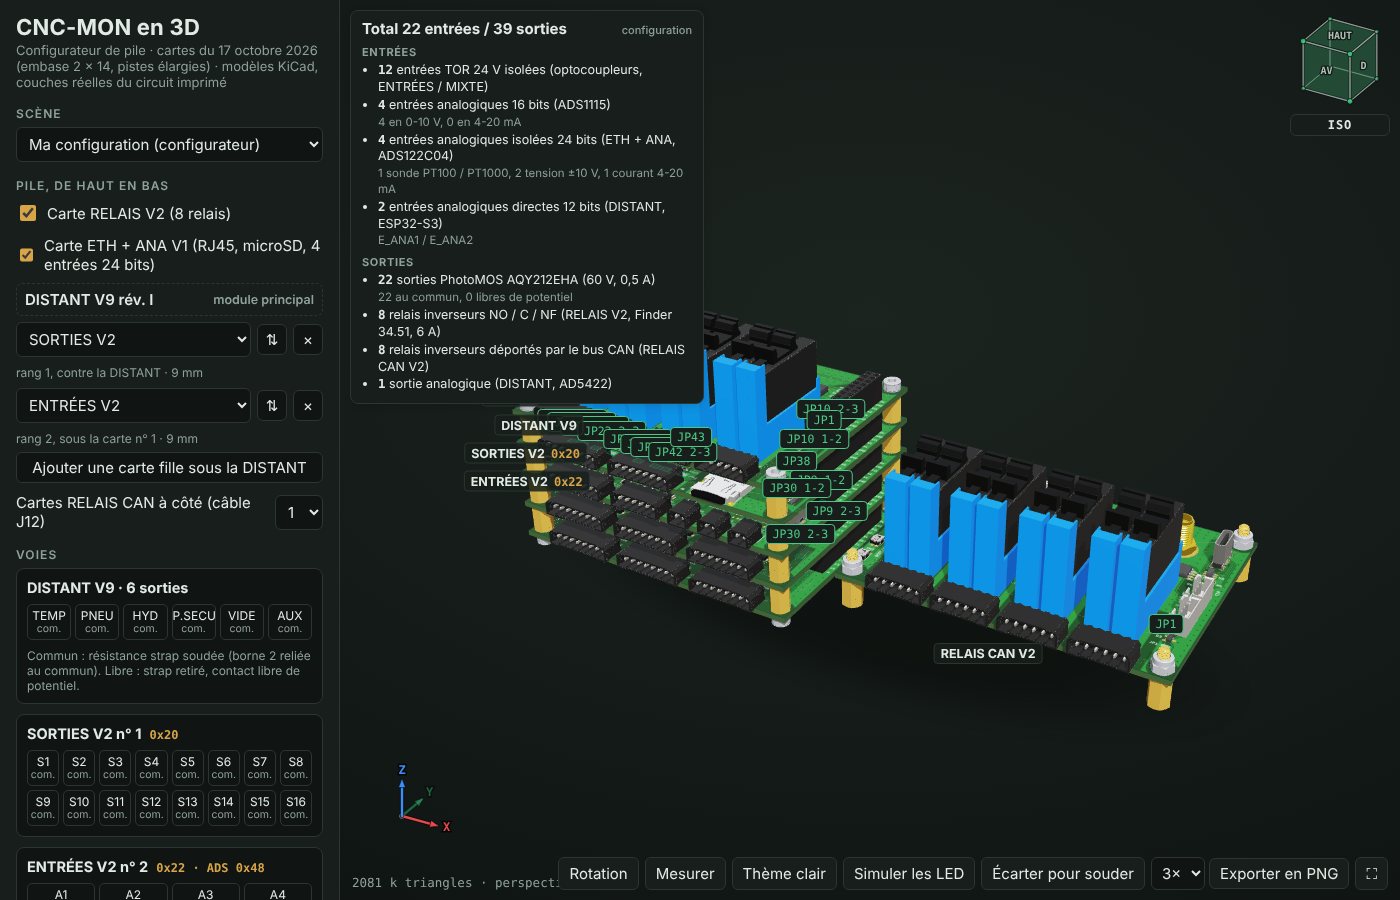The image size is (1400, 900).
Task: Toggle S16 output of SORTIES V2
Action: click(295, 807)
